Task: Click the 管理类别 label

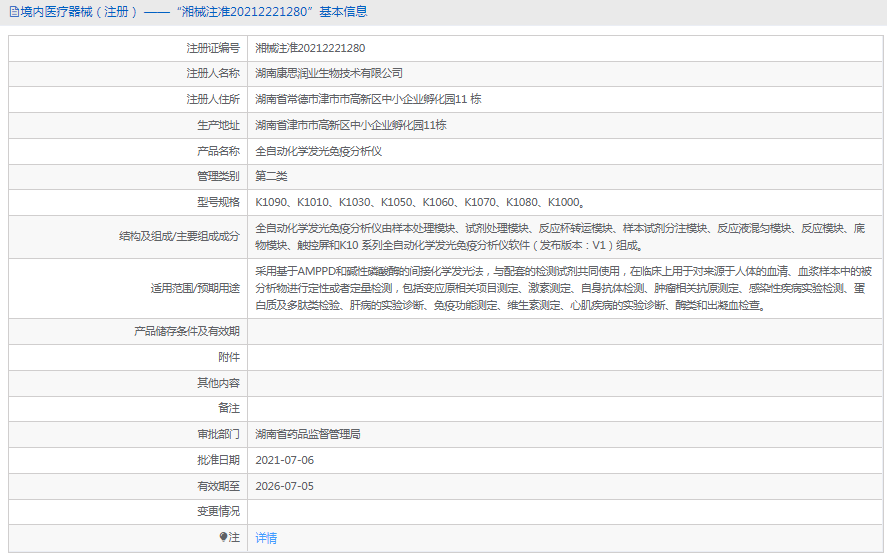Action: pos(218,176)
